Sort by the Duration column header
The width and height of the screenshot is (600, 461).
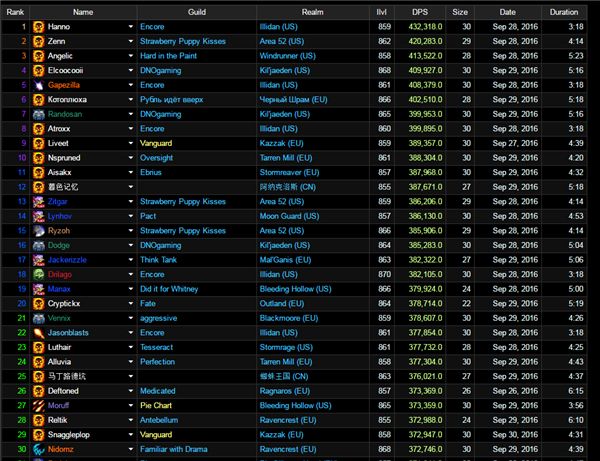pyautogui.click(x=564, y=12)
